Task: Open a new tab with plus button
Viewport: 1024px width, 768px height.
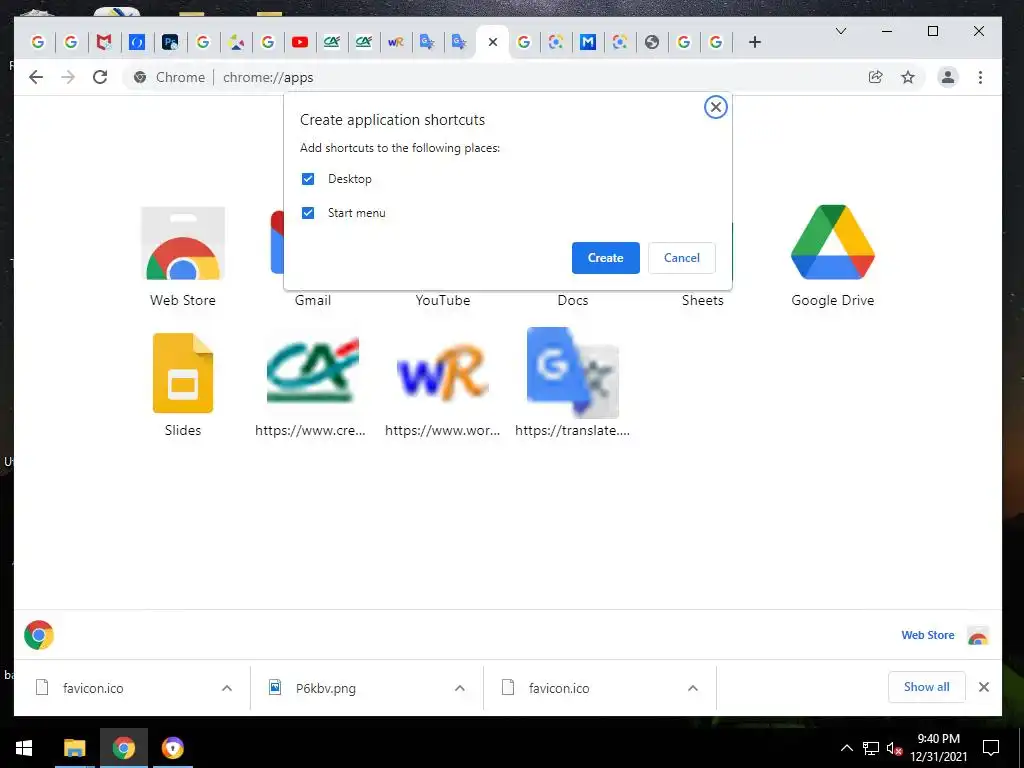Action: (x=755, y=42)
